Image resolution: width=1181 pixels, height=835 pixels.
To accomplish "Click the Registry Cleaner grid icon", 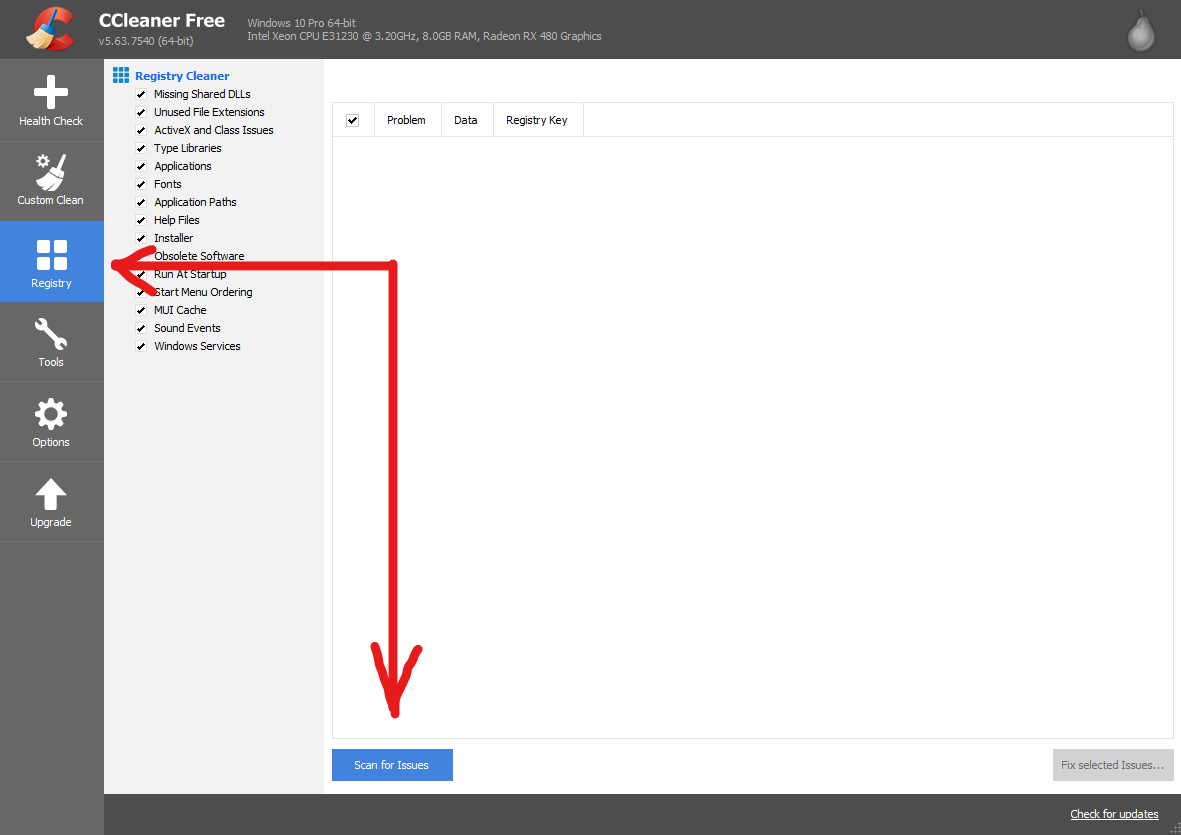I will [121, 76].
